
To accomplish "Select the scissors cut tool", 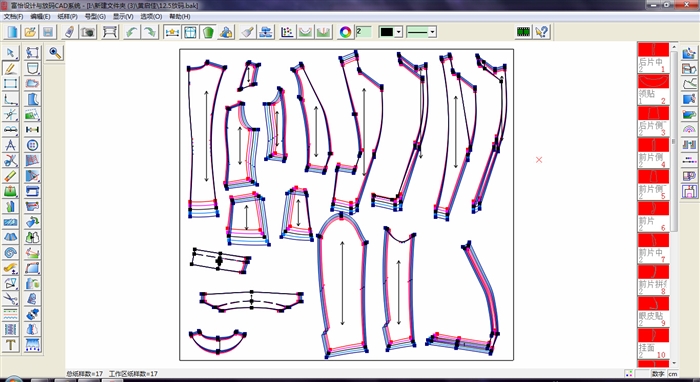I will (10, 161).
